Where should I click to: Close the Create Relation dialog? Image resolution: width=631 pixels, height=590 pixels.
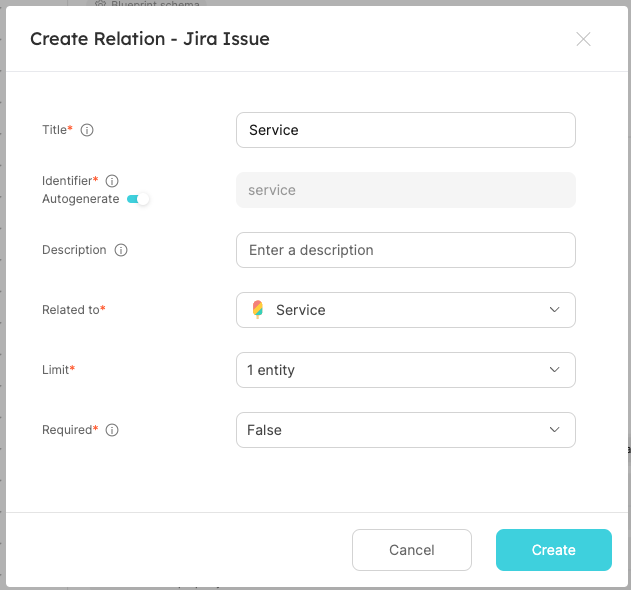pos(583,39)
